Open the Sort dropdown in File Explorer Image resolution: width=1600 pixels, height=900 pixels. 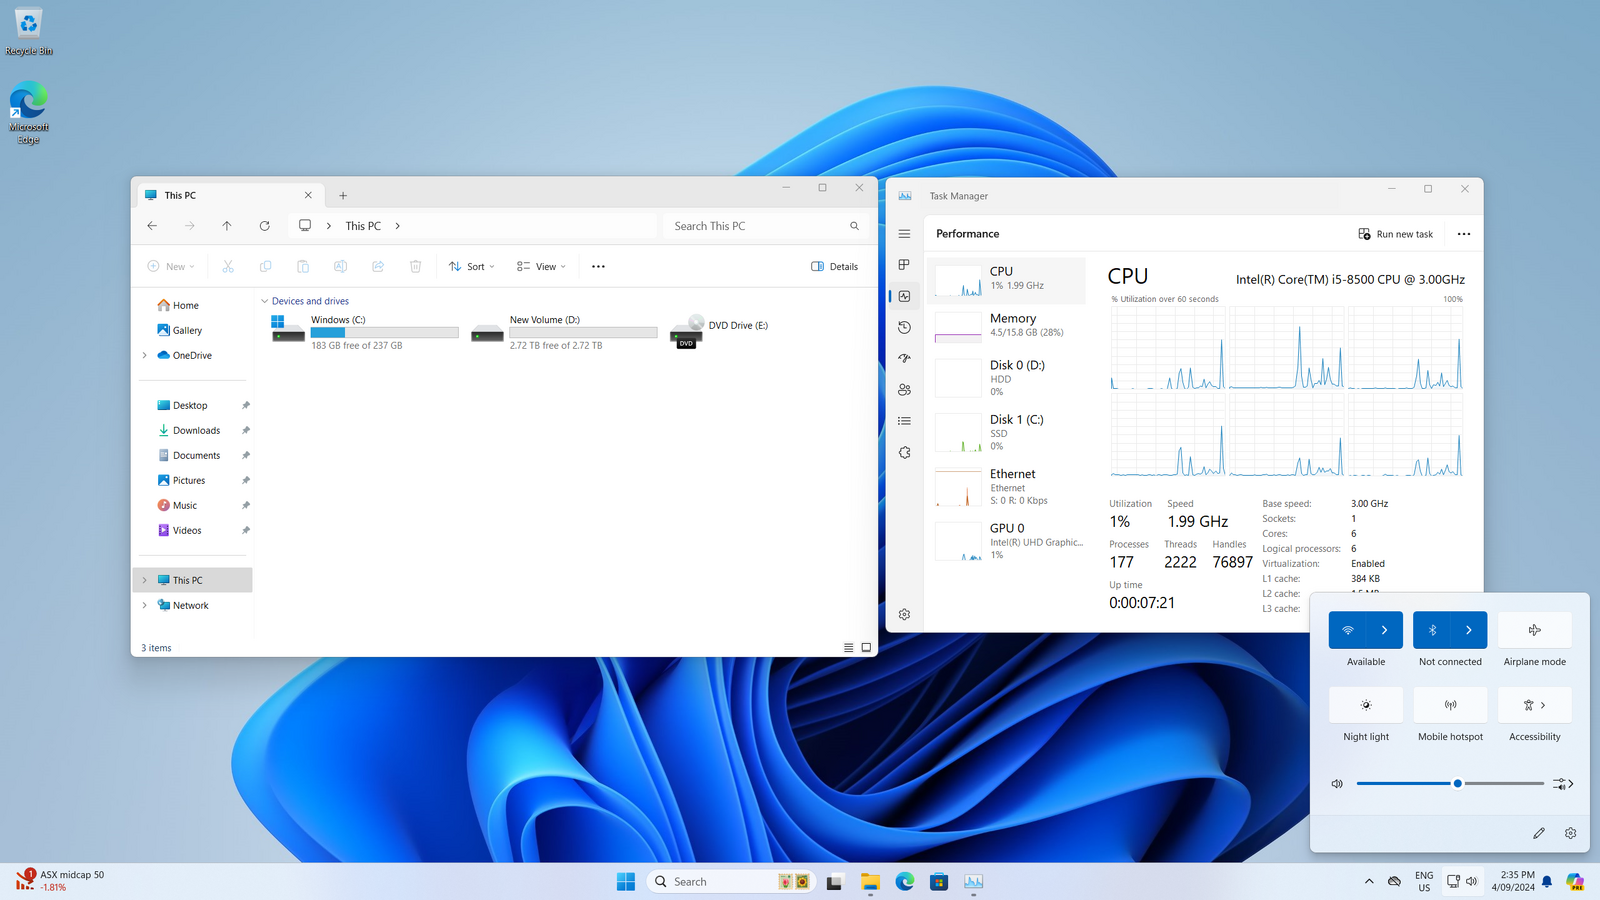coord(472,267)
